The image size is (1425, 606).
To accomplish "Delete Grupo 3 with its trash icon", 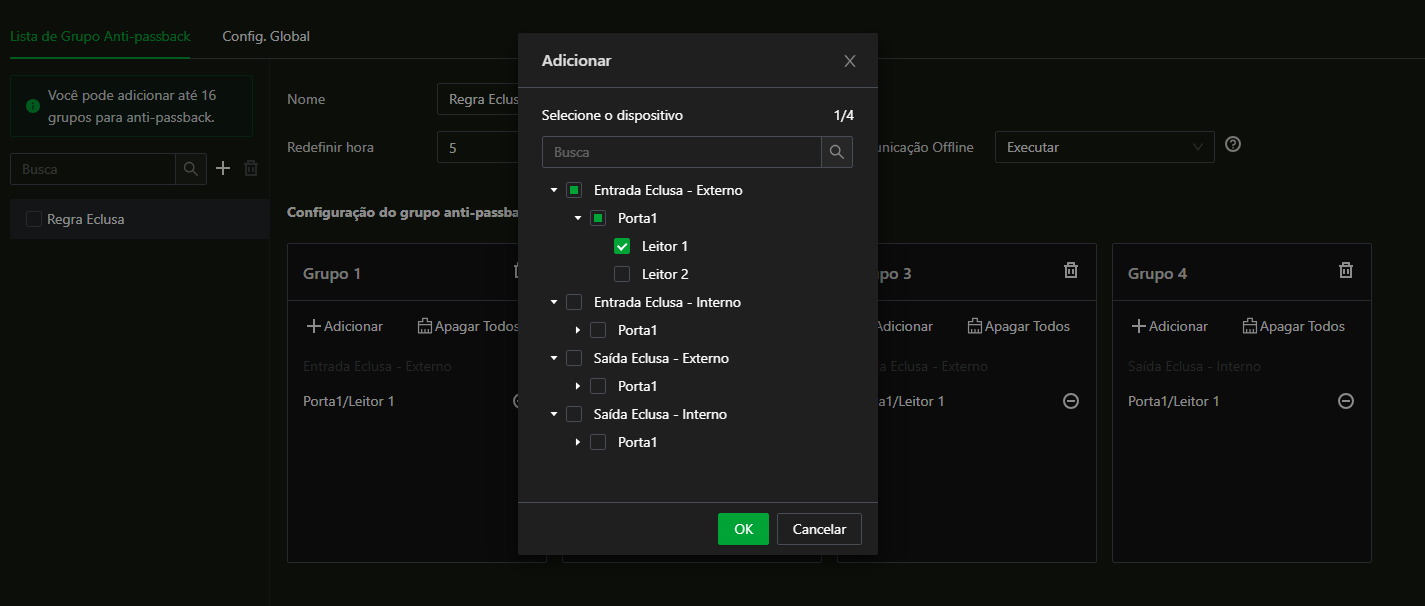I will point(1071,270).
